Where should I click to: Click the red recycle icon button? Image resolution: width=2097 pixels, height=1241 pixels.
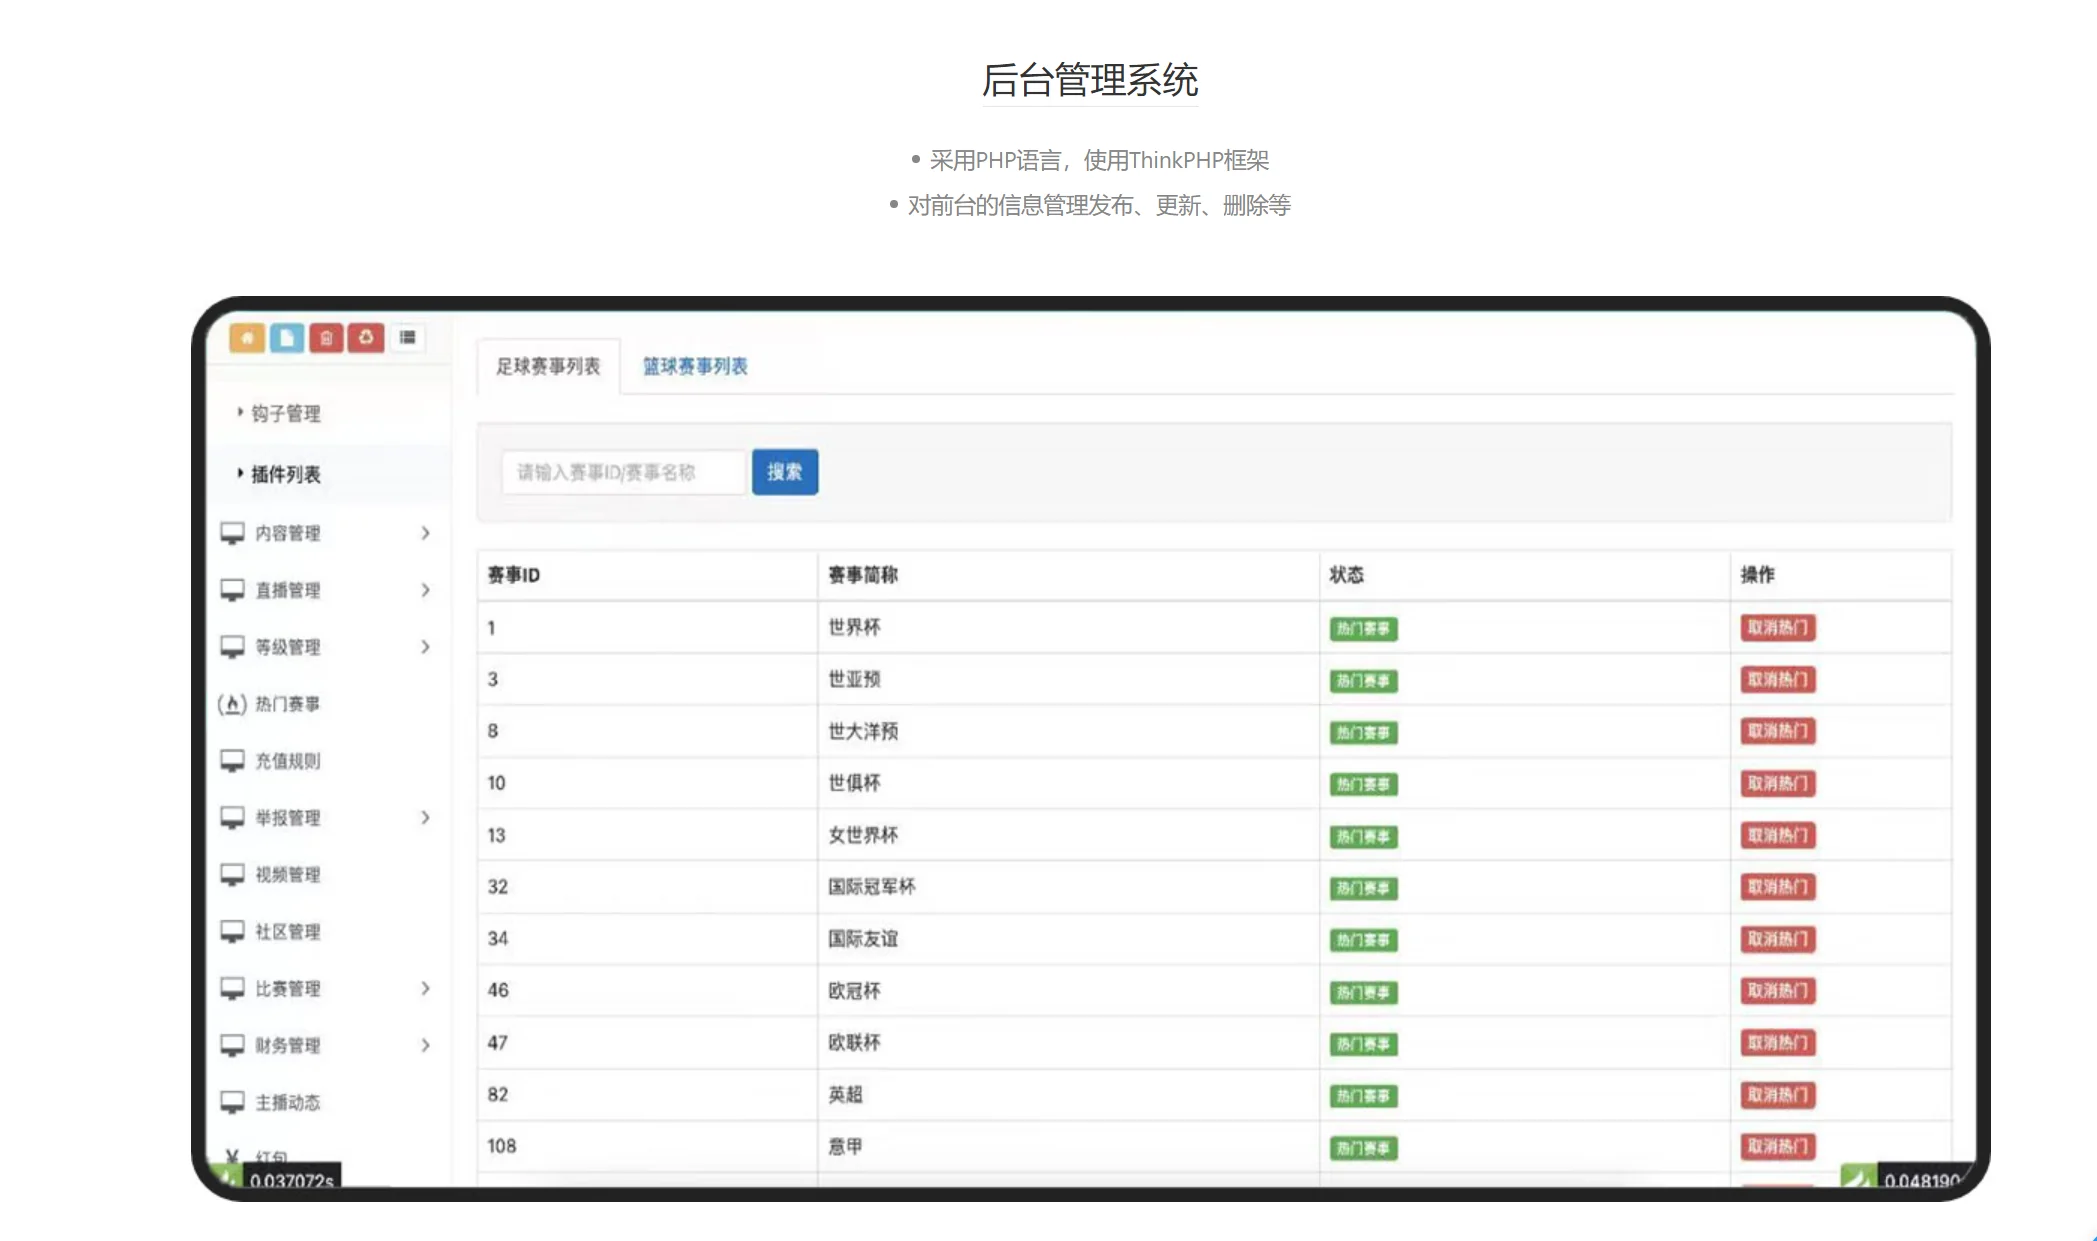click(x=366, y=338)
